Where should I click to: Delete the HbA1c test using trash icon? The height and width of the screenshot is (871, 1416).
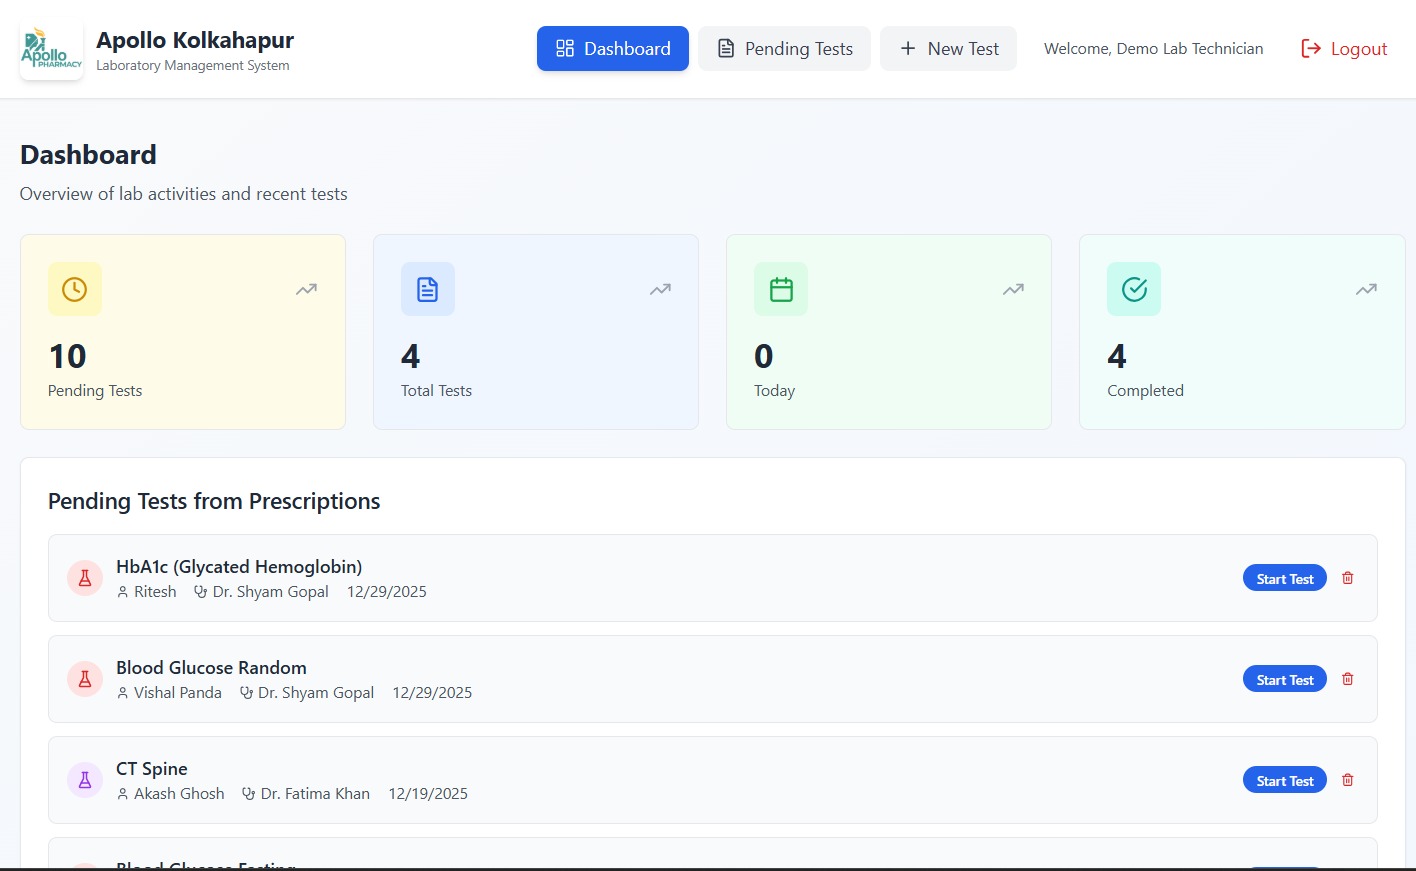(1347, 578)
